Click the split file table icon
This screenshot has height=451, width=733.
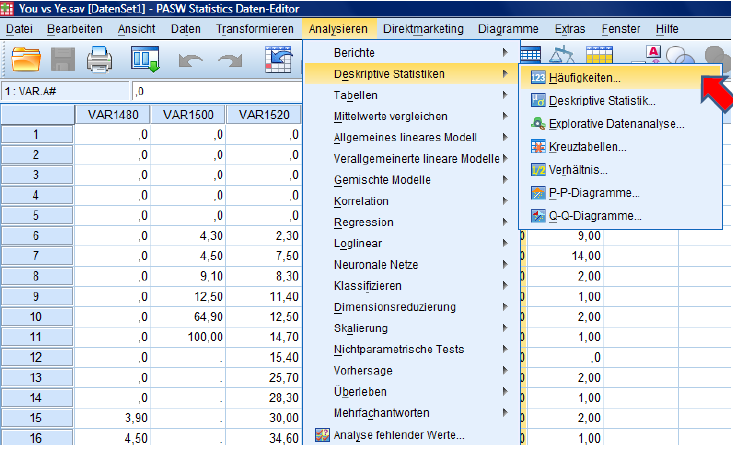click(531, 54)
